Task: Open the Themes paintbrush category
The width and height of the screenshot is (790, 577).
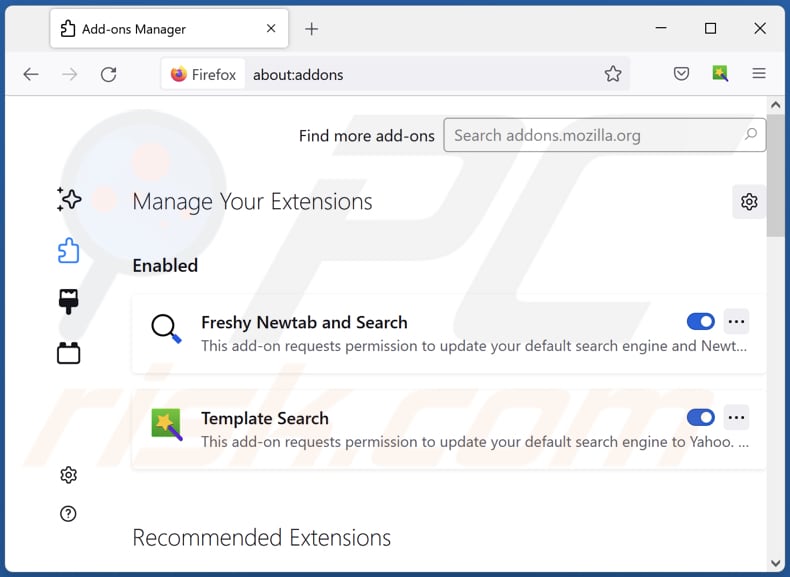Action: point(69,301)
